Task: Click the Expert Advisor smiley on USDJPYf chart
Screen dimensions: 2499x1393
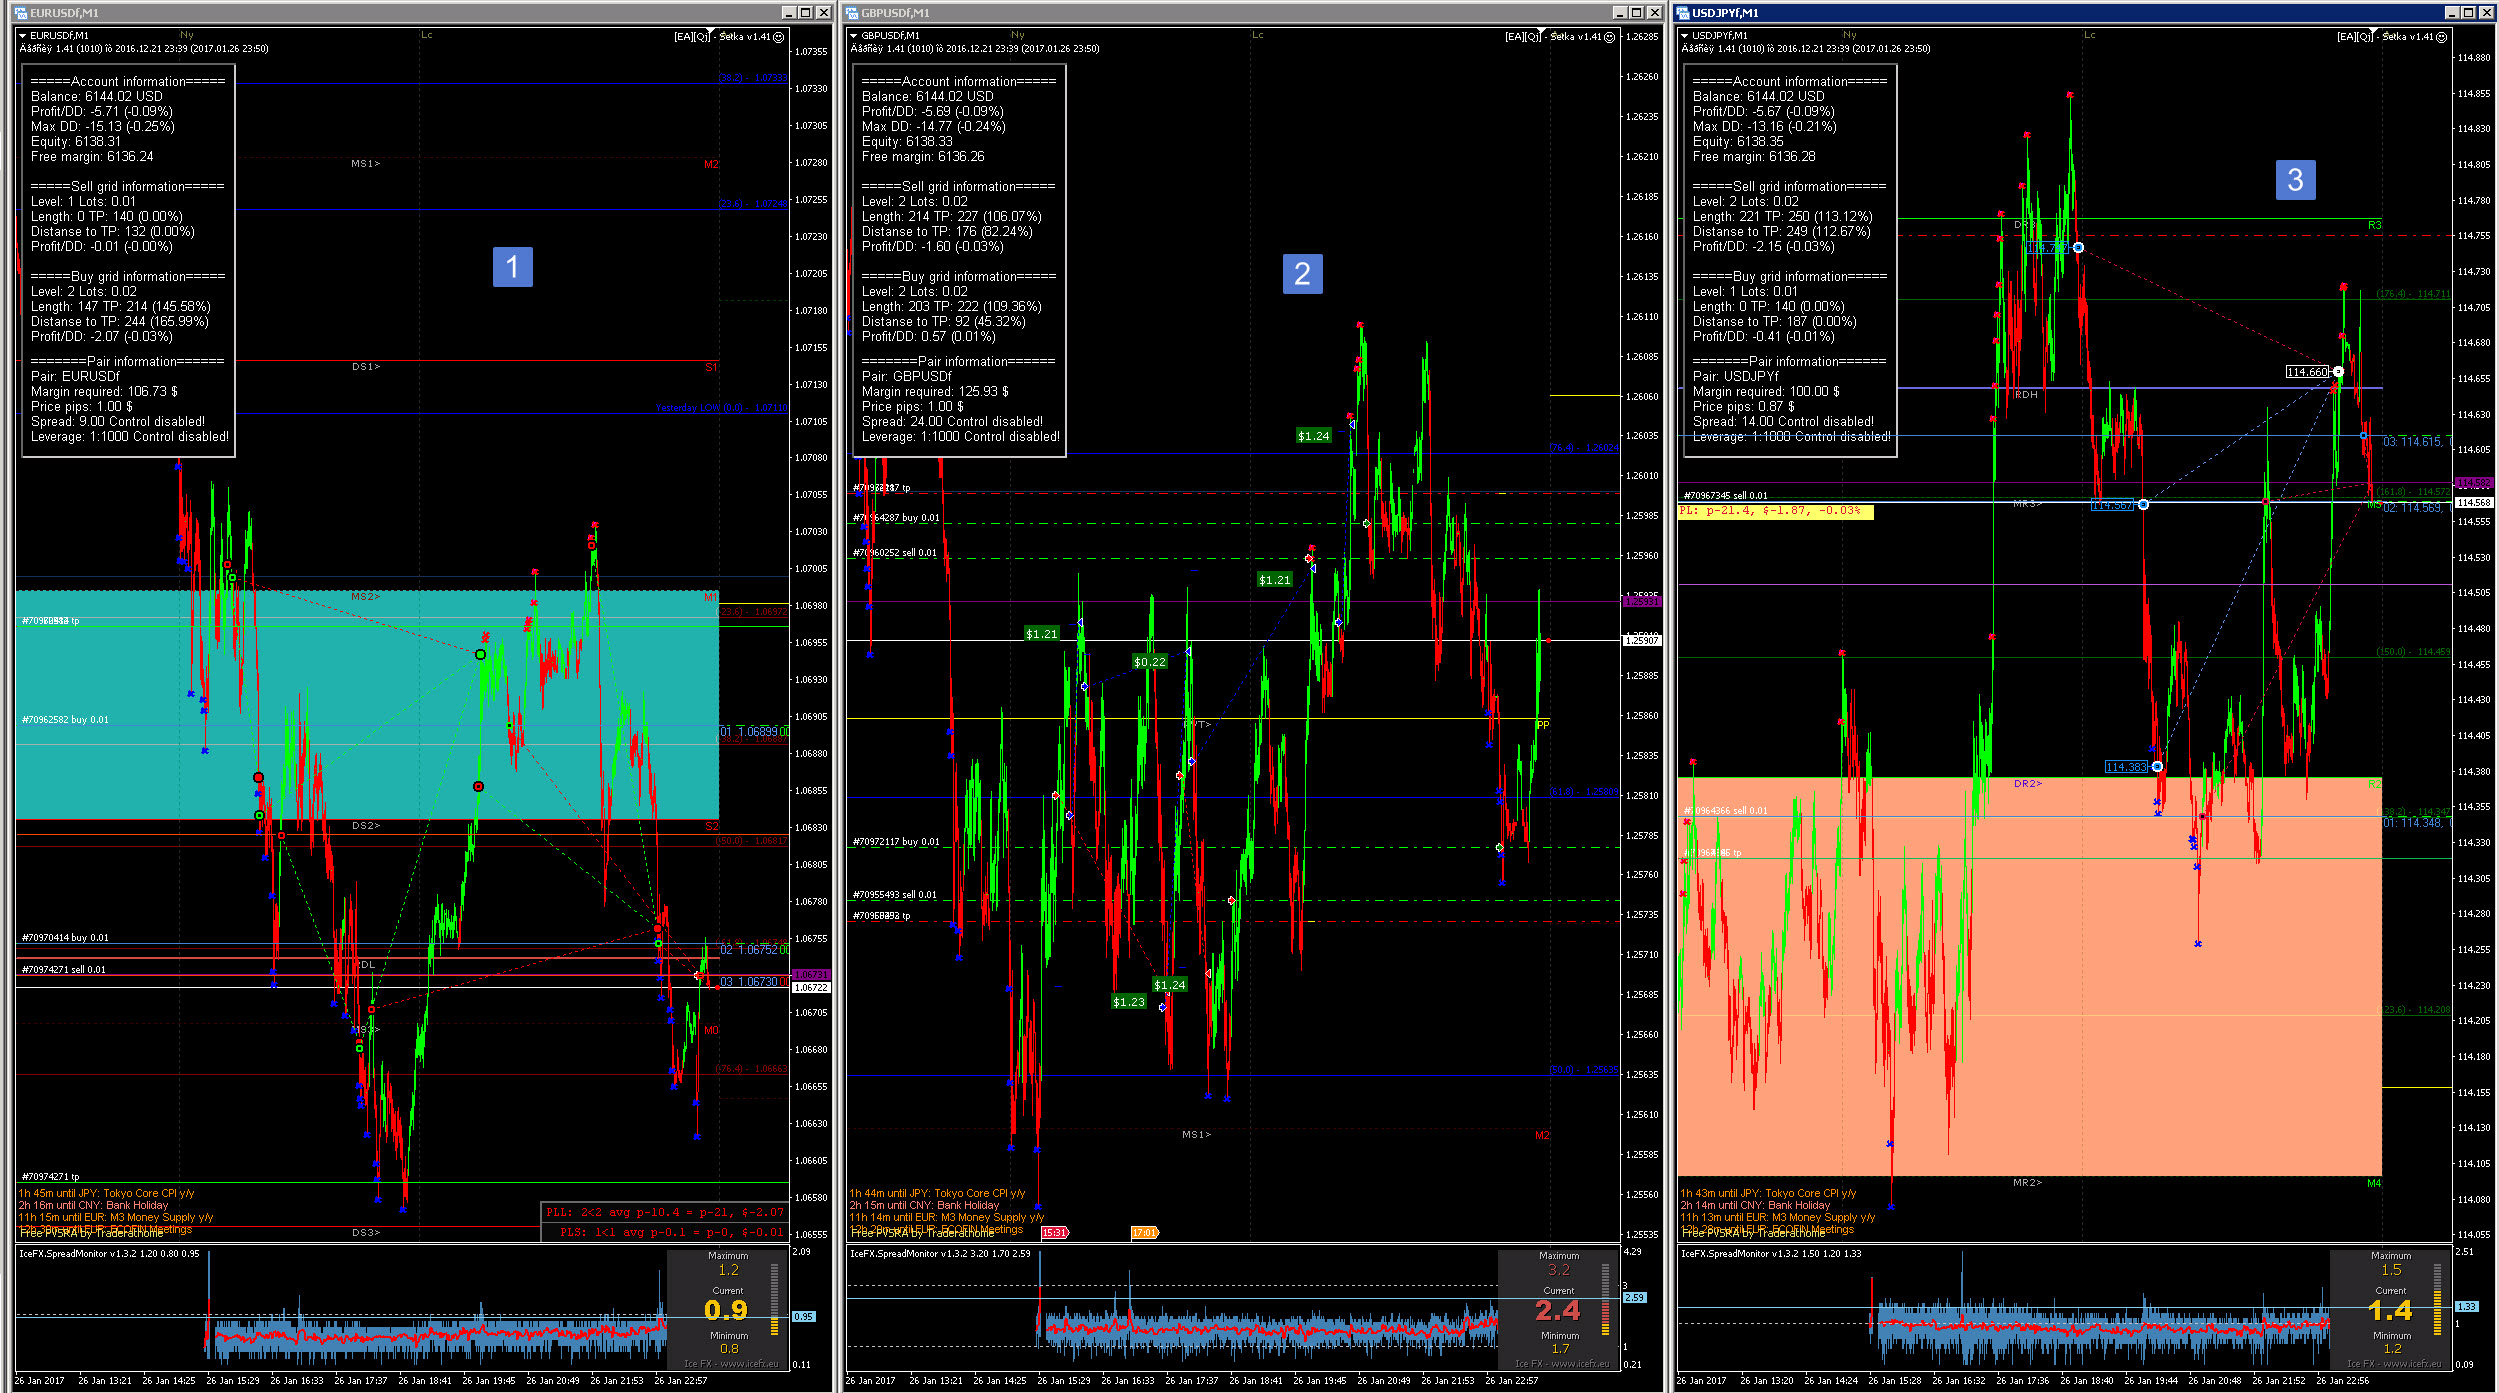Action: [2441, 37]
